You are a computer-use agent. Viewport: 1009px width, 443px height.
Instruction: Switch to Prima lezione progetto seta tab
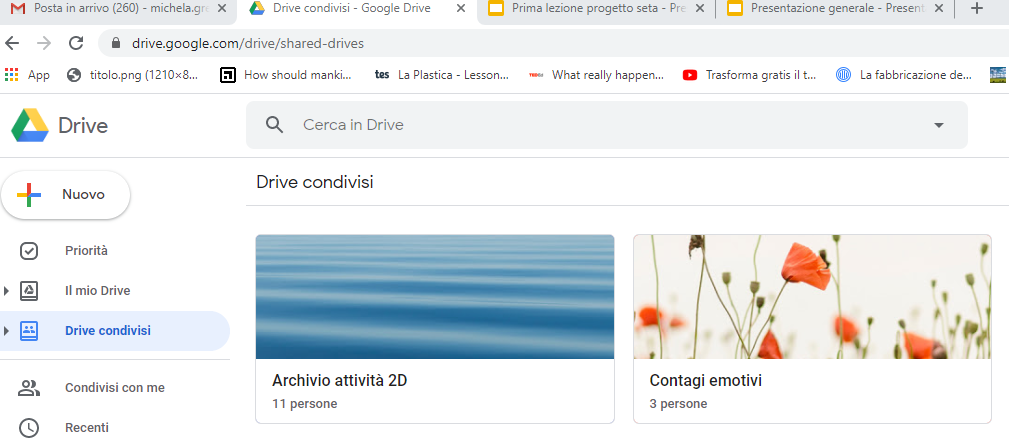[x=595, y=9]
